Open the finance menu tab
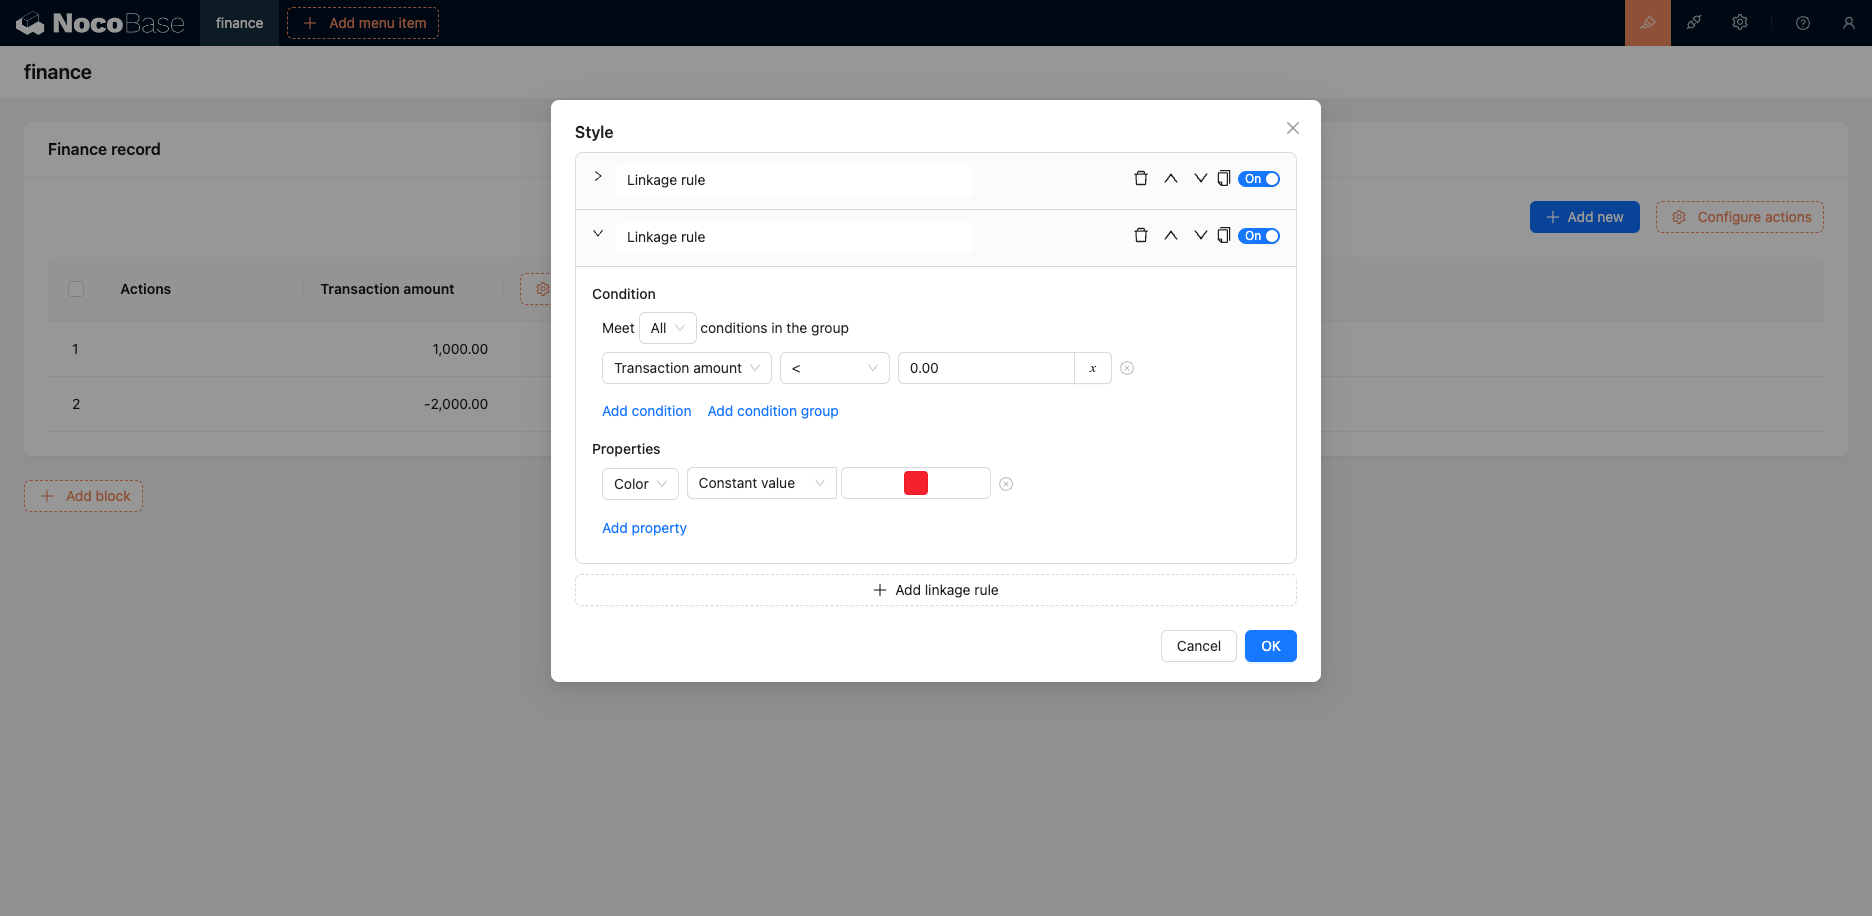 click(239, 23)
